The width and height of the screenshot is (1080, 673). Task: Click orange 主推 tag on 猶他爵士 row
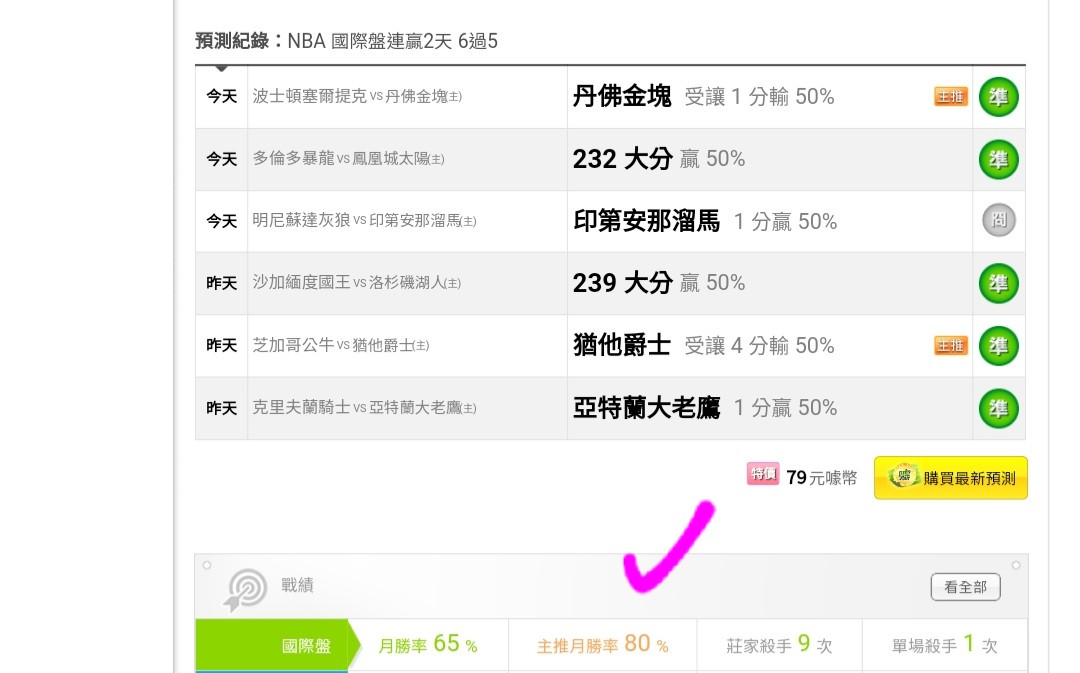pyautogui.click(x=951, y=346)
